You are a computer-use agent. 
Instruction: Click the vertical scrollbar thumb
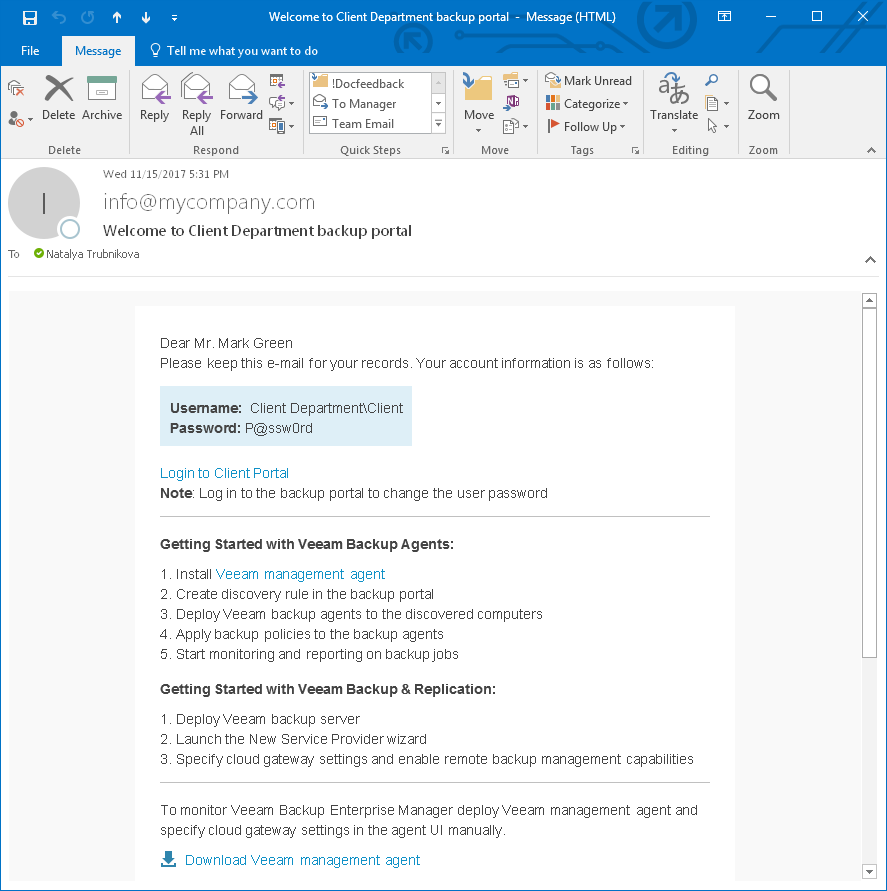pyautogui.click(x=869, y=484)
